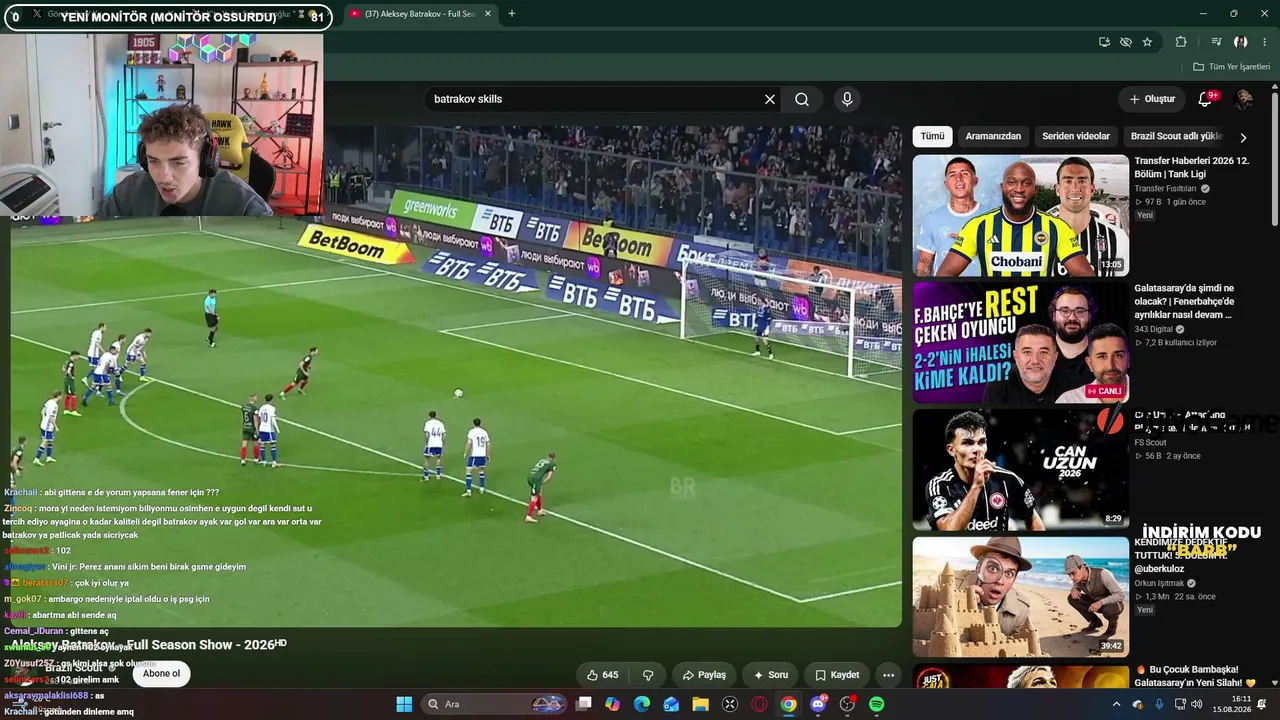The width and height of the screenshot is (1280, 720).
Task: Open Copilot from the taskbar
Action: coord(613,704)
